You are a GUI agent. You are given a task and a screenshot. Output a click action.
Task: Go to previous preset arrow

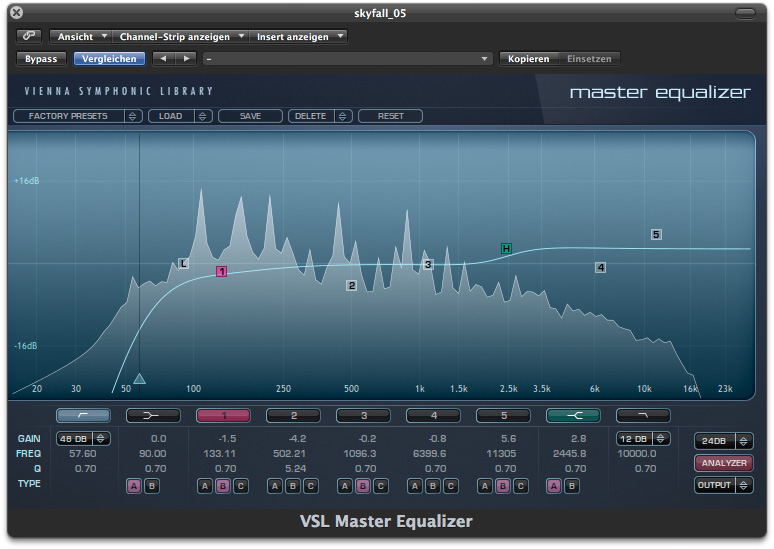tap(163, 59)
